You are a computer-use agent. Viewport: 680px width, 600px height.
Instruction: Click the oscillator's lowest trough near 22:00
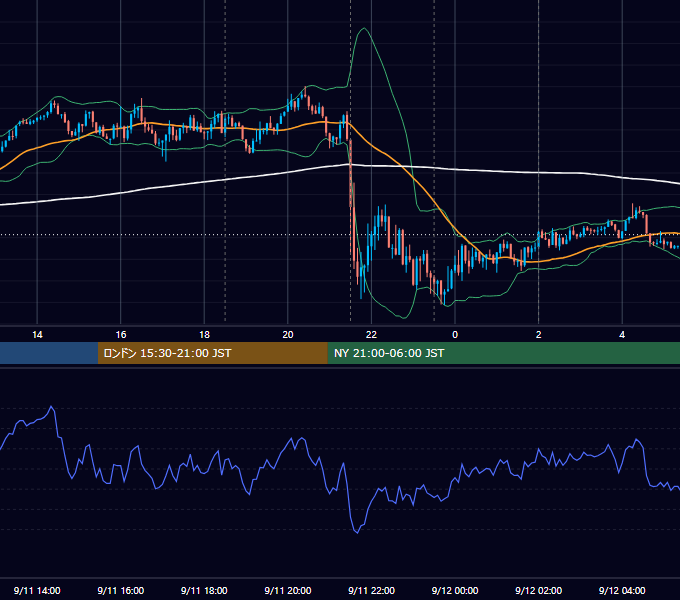[x=357, y=532]
